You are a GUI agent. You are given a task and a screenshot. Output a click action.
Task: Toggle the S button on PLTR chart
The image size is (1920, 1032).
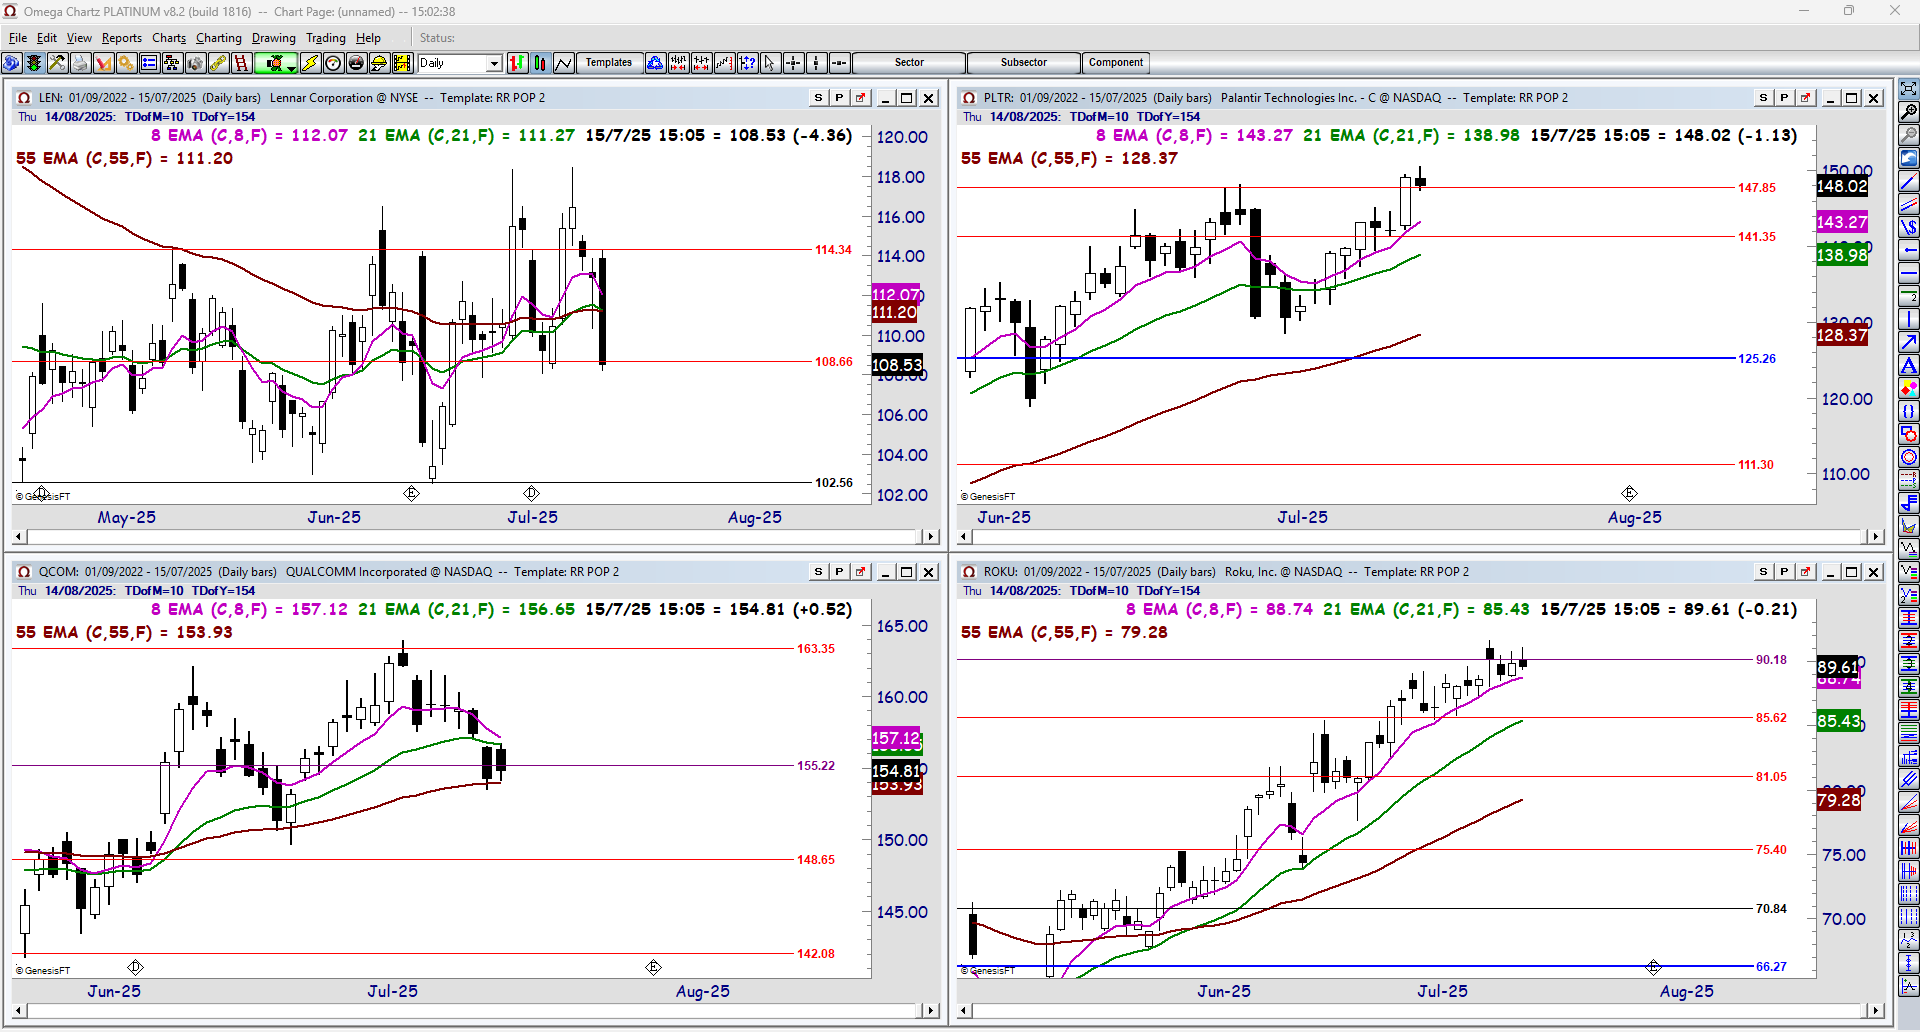tap(1763, 98)
